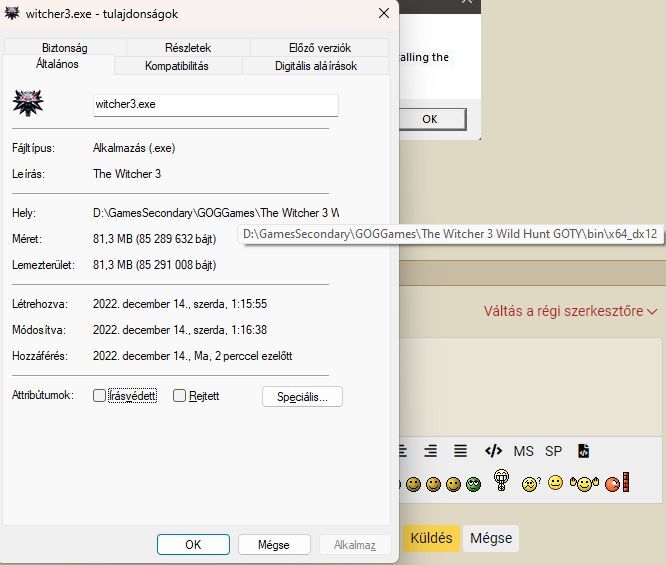Confirm properties with the OK button
This screenshot has height=565, width=666.
(193, 545)
